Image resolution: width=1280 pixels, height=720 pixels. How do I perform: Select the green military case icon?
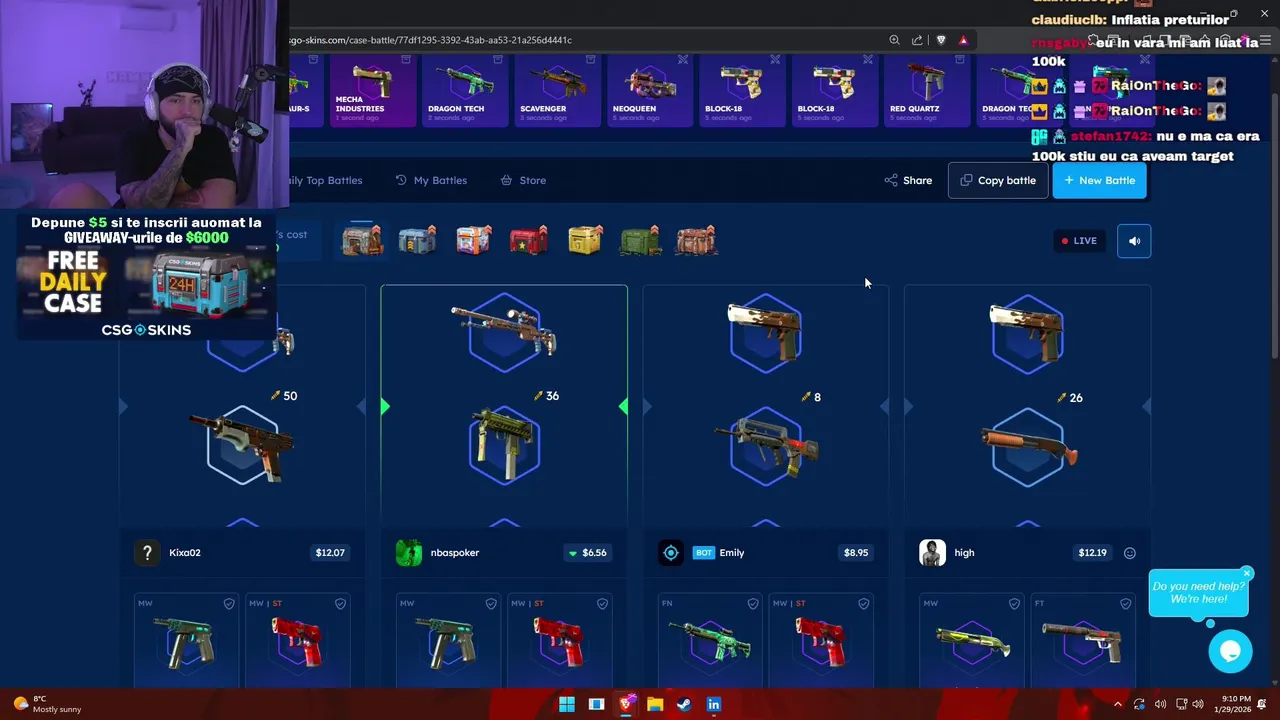point(641,241)
